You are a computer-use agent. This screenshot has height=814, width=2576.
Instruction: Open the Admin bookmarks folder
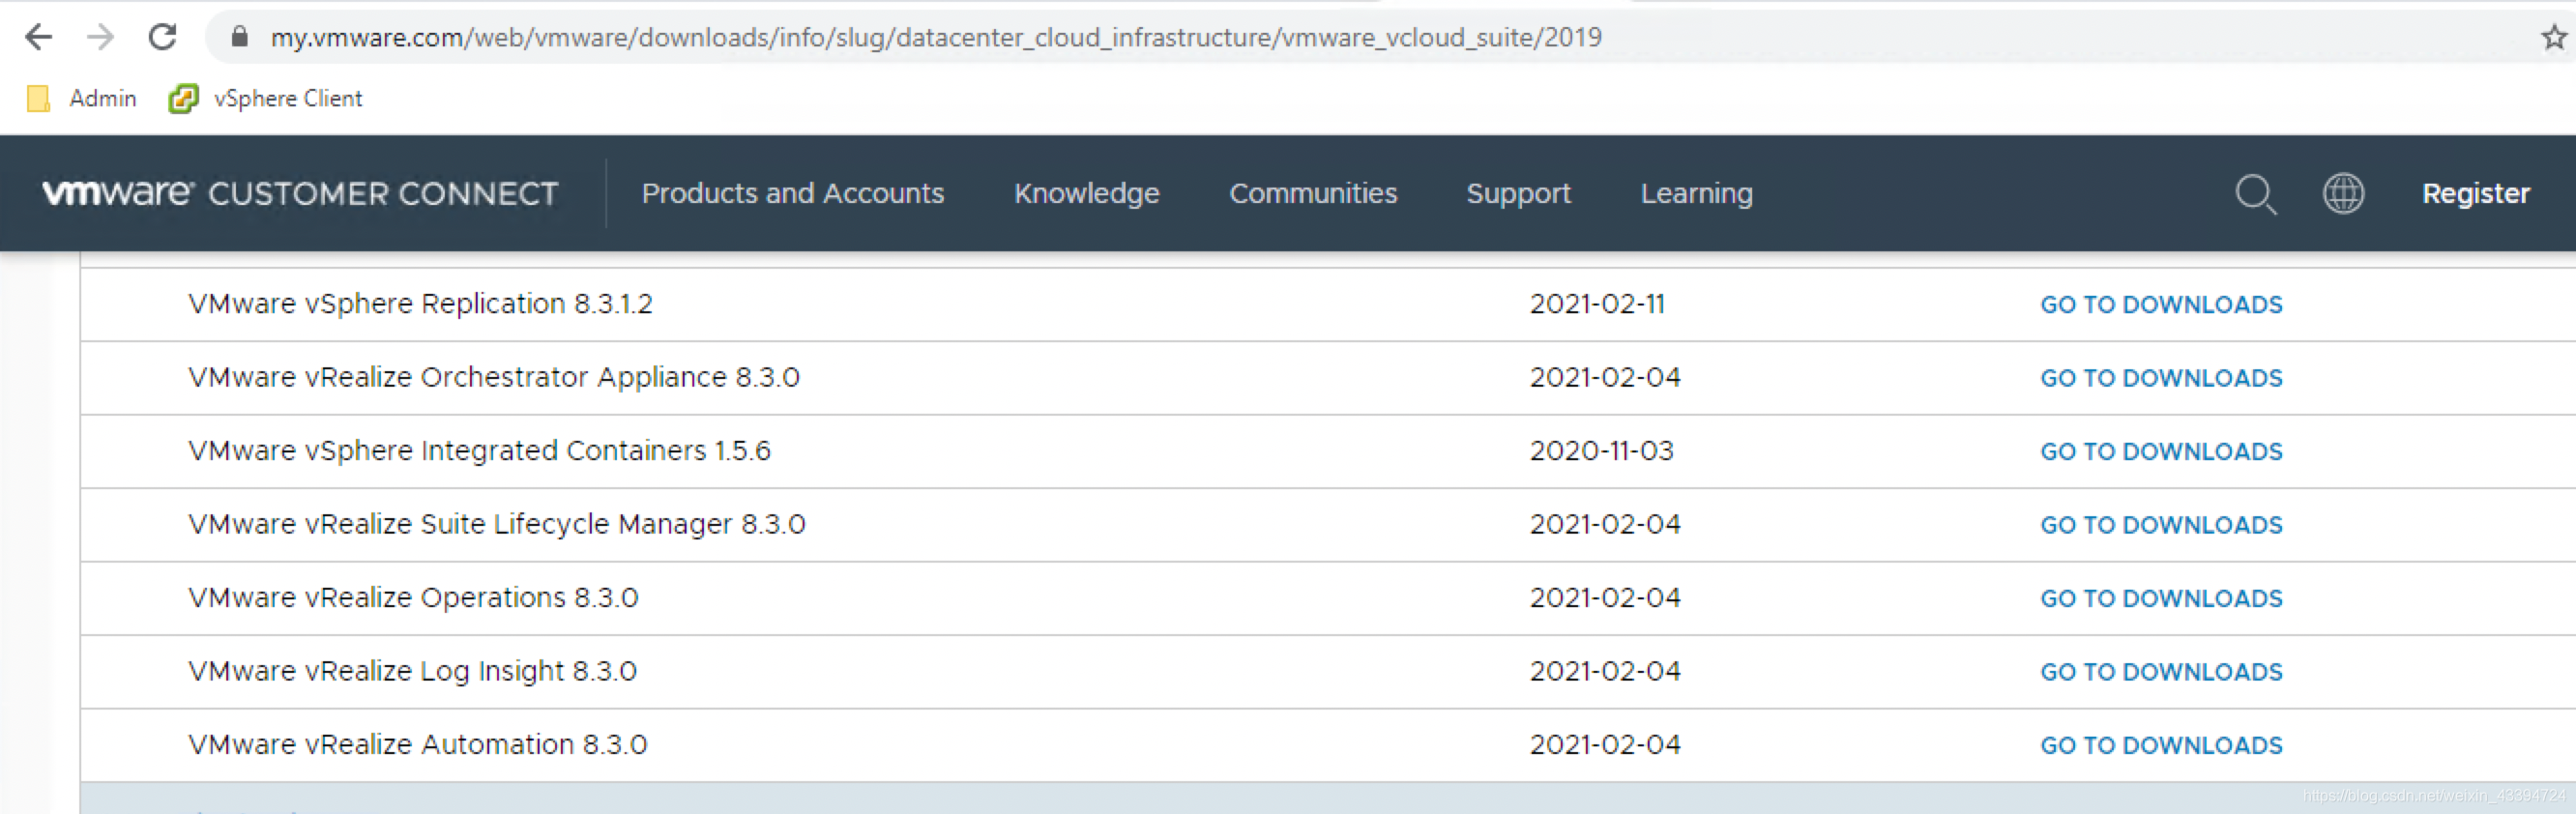point(82,98)
